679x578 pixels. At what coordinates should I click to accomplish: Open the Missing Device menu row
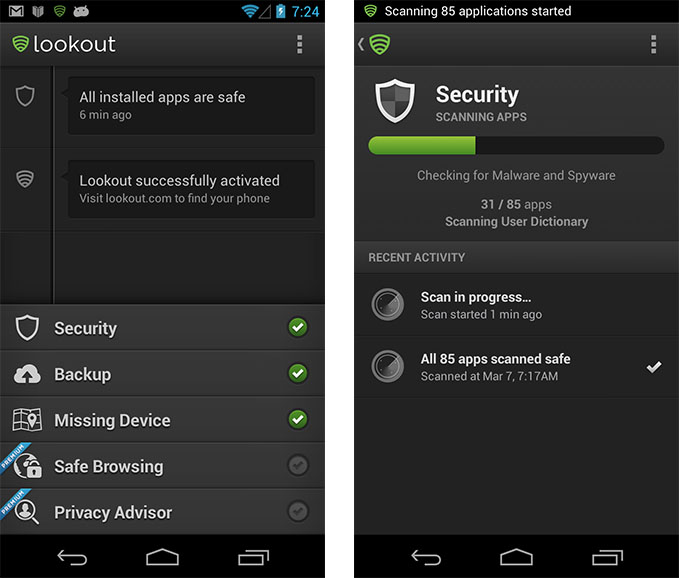[x=162, y=420]
